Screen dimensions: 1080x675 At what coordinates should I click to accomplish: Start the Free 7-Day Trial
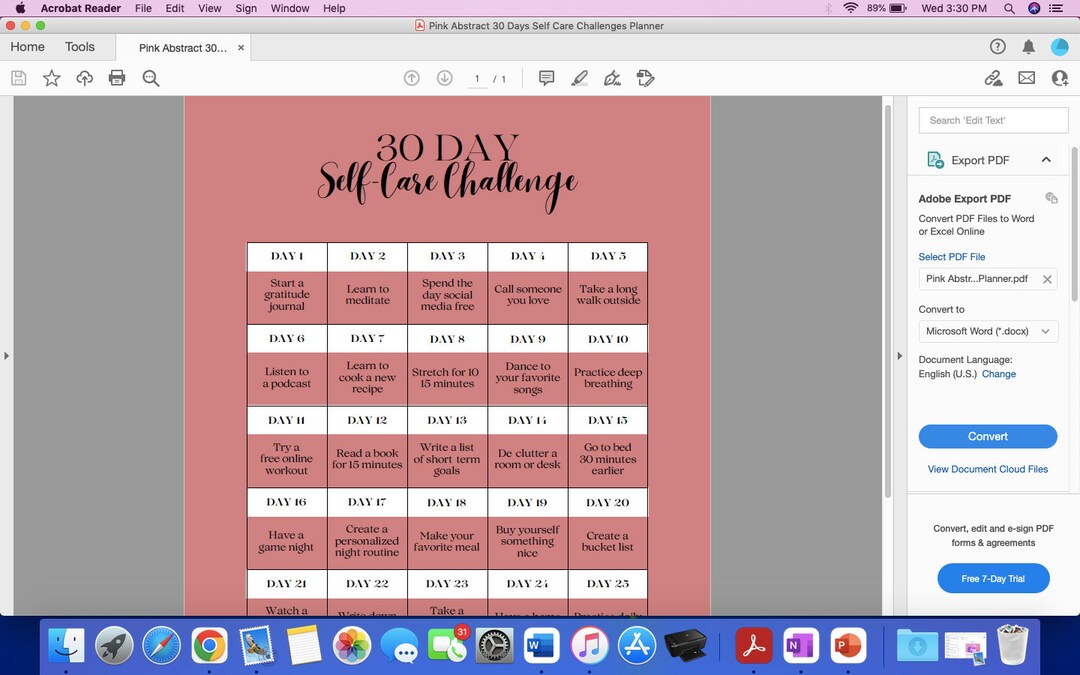pos(993,579)
